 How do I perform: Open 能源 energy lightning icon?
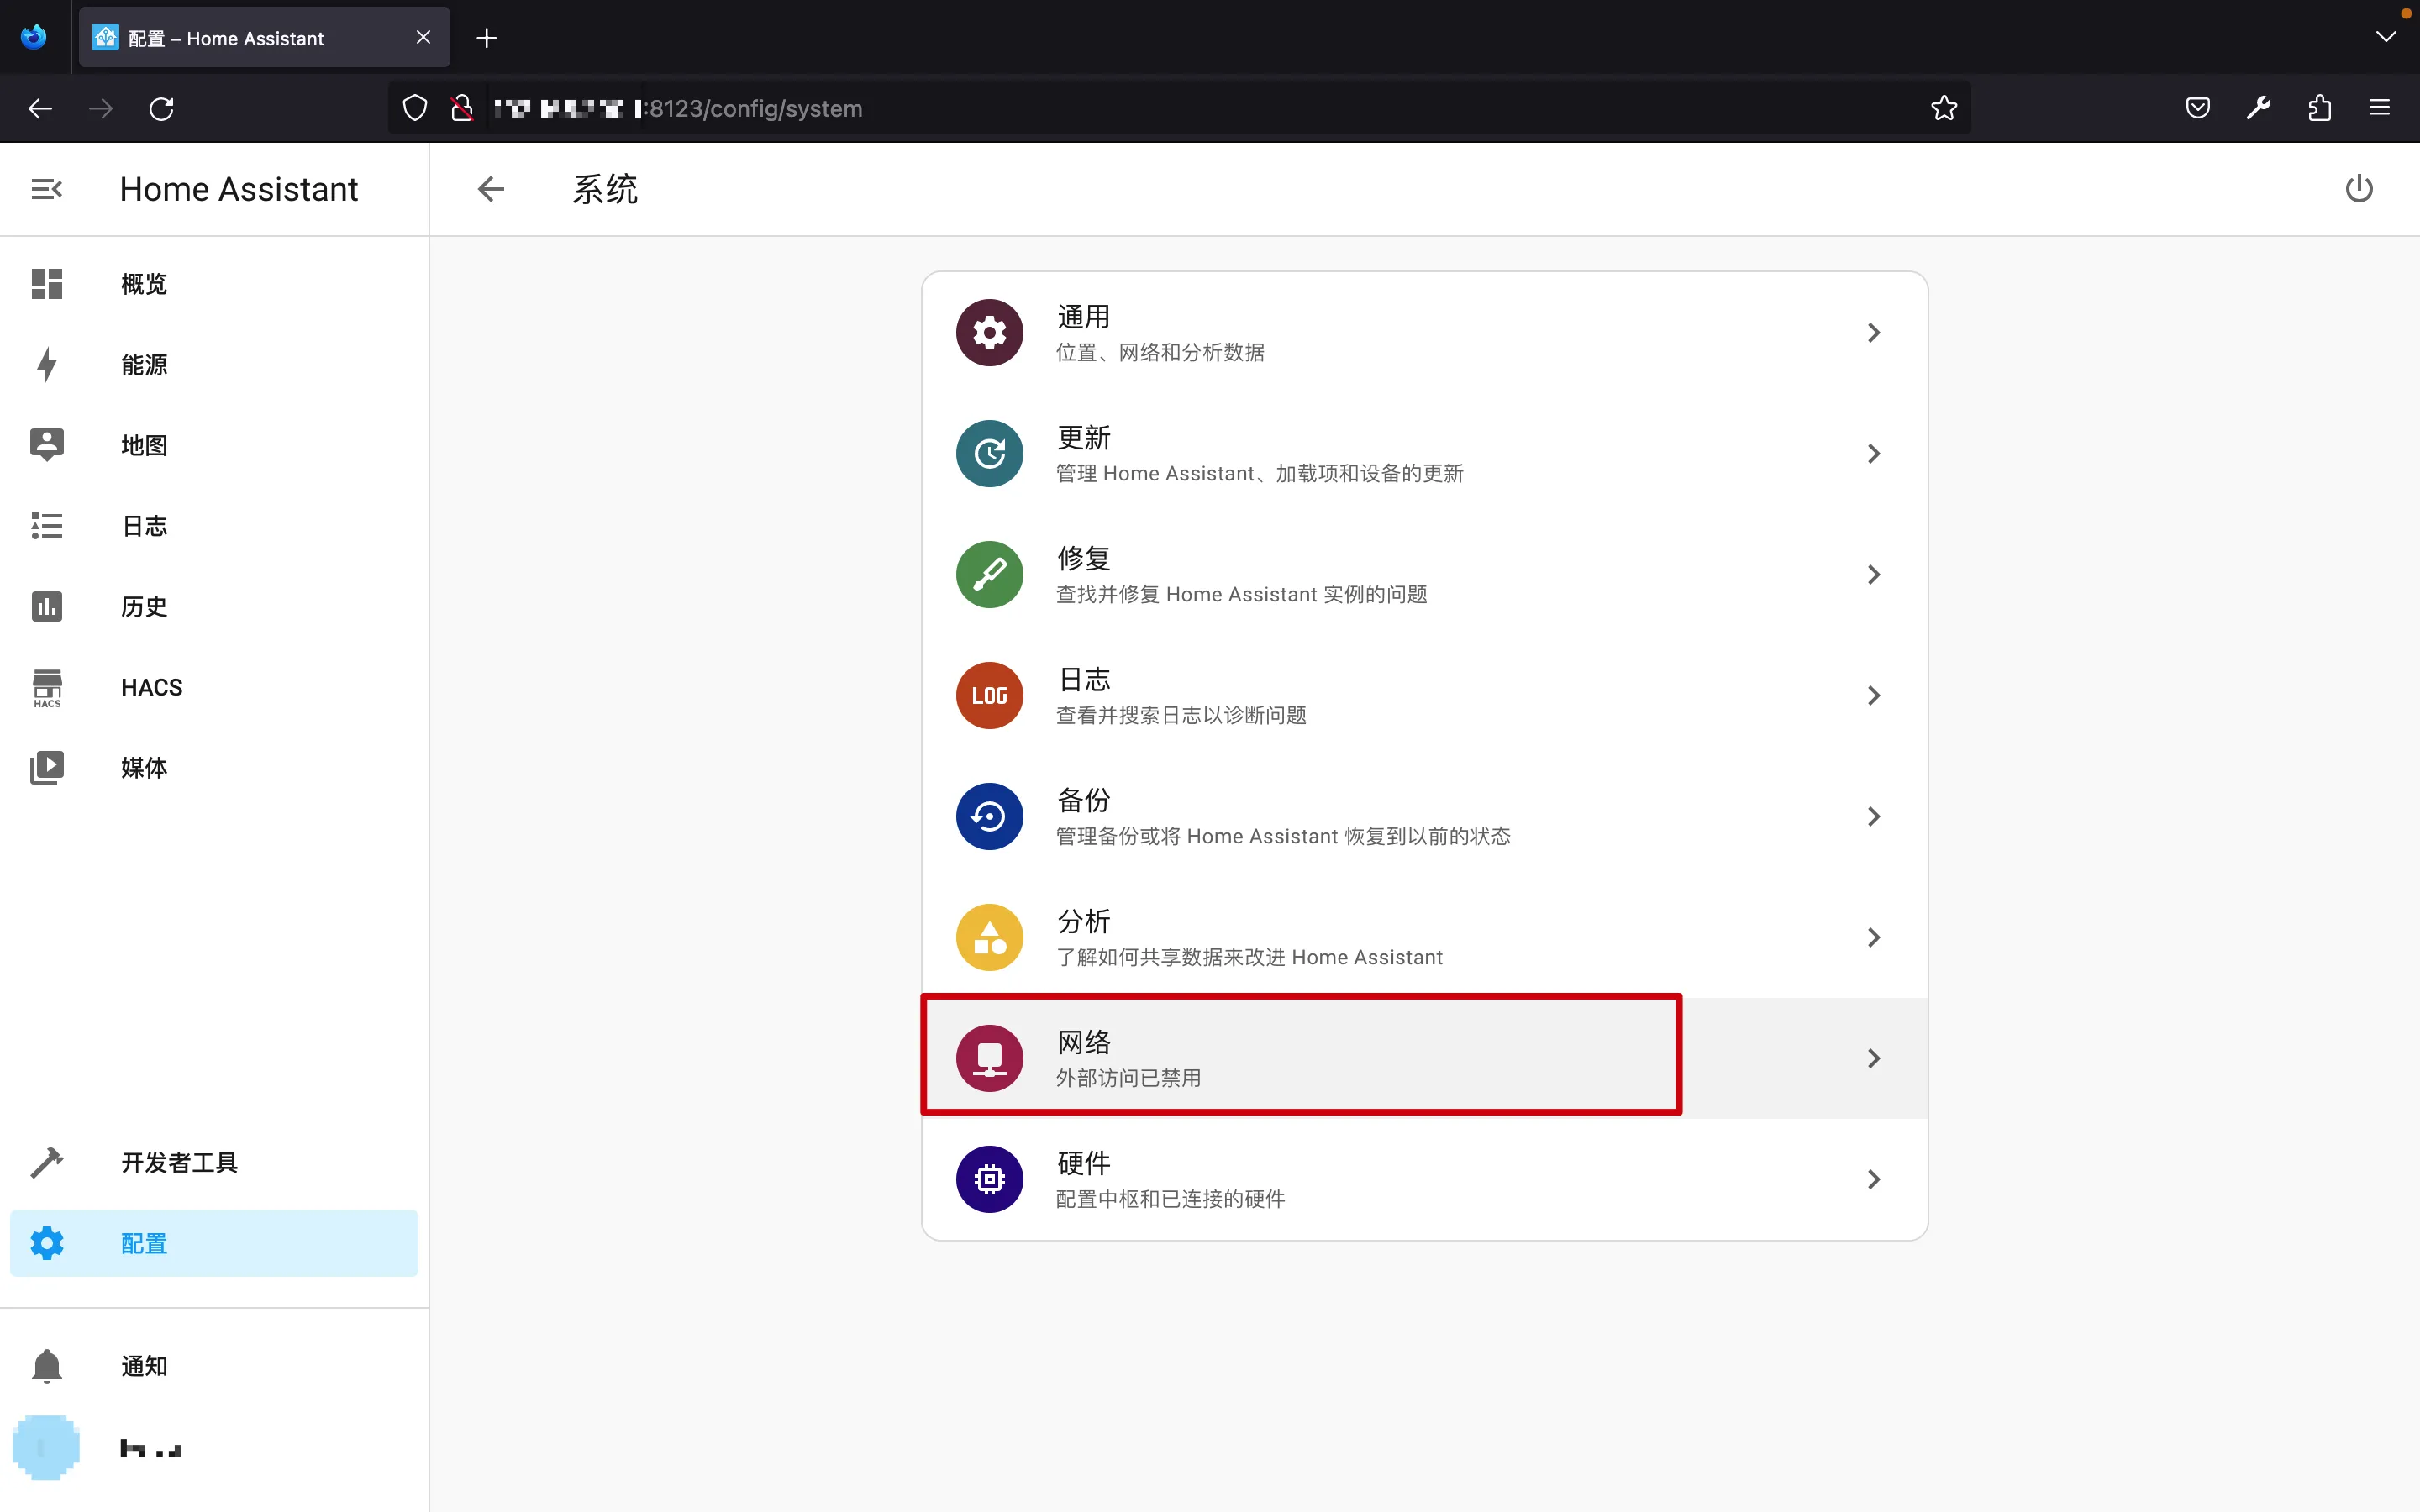tap(47, 364)
